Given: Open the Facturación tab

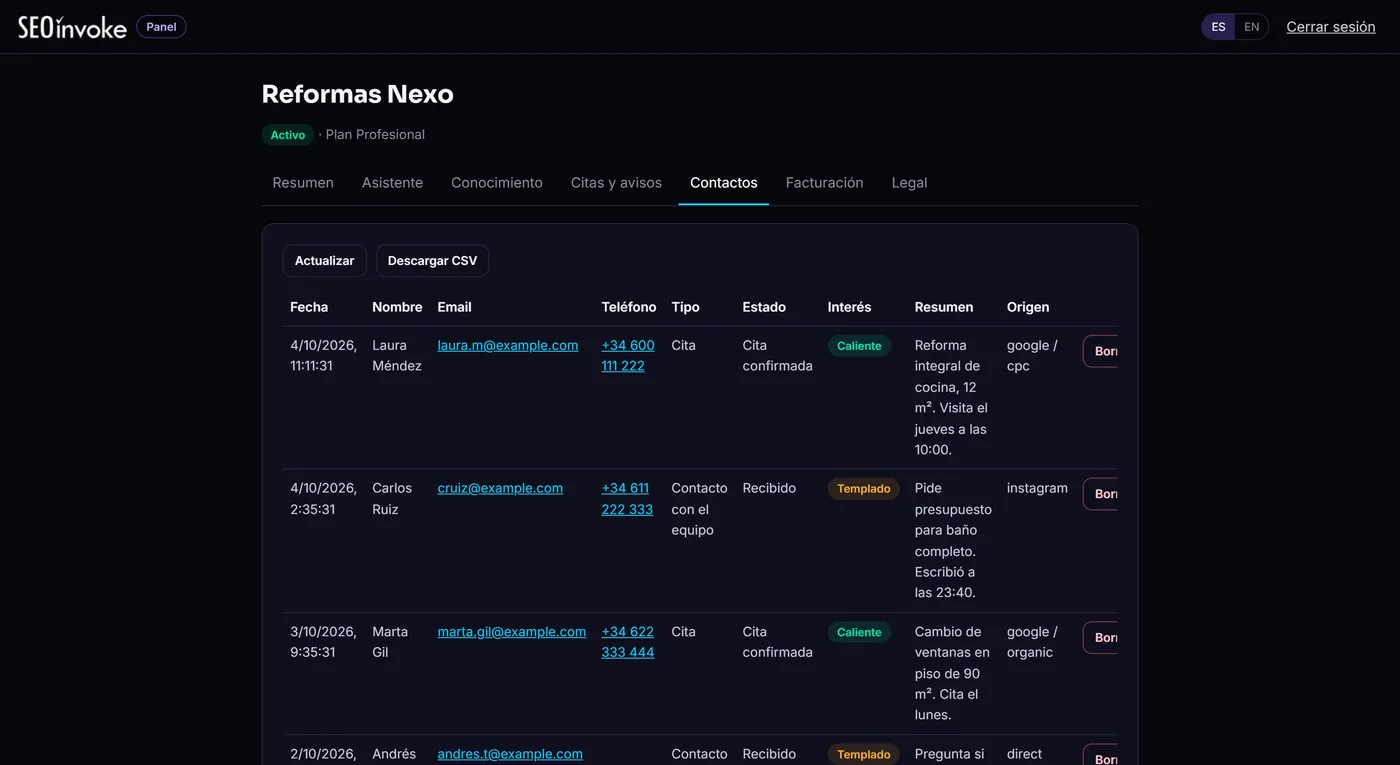Looking at the screenshot, I should (824, 183).
